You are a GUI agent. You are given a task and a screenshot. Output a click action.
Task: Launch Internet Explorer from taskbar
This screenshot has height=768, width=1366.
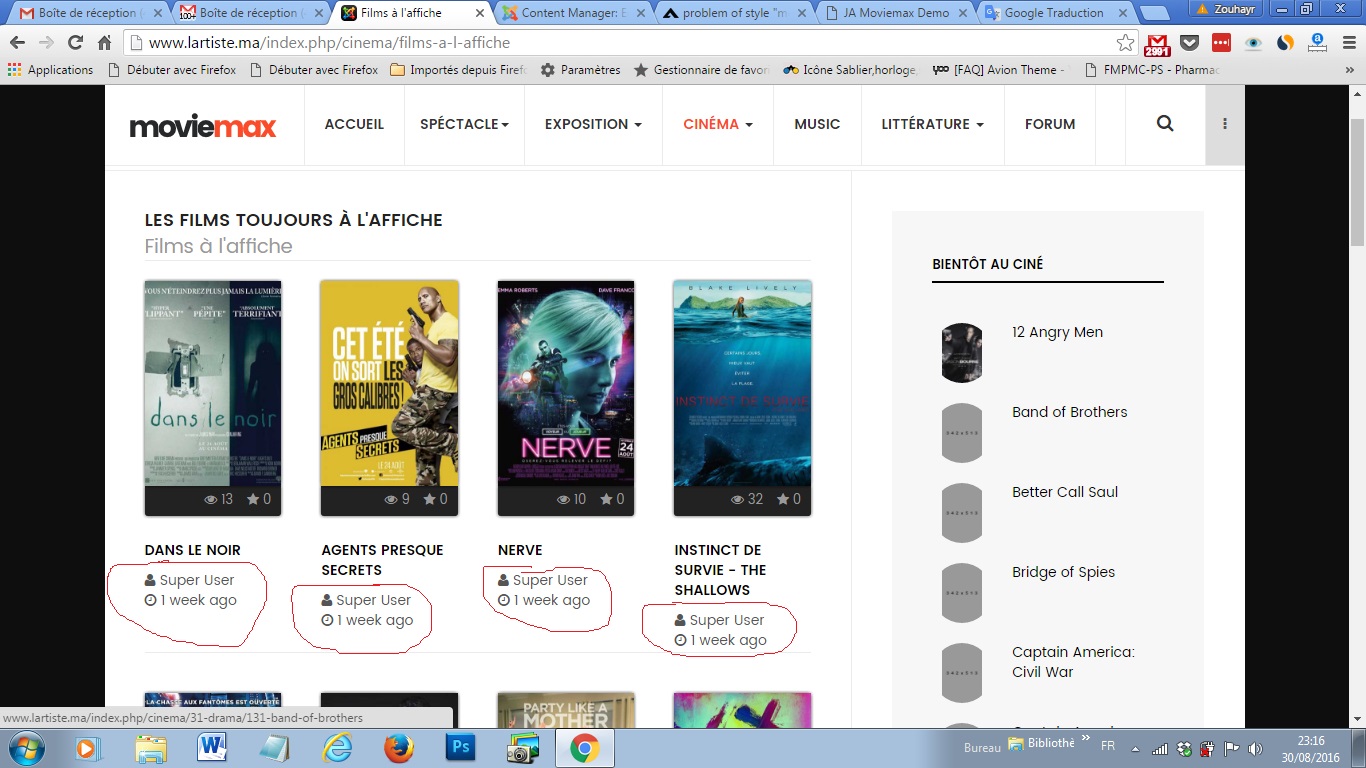337,748
